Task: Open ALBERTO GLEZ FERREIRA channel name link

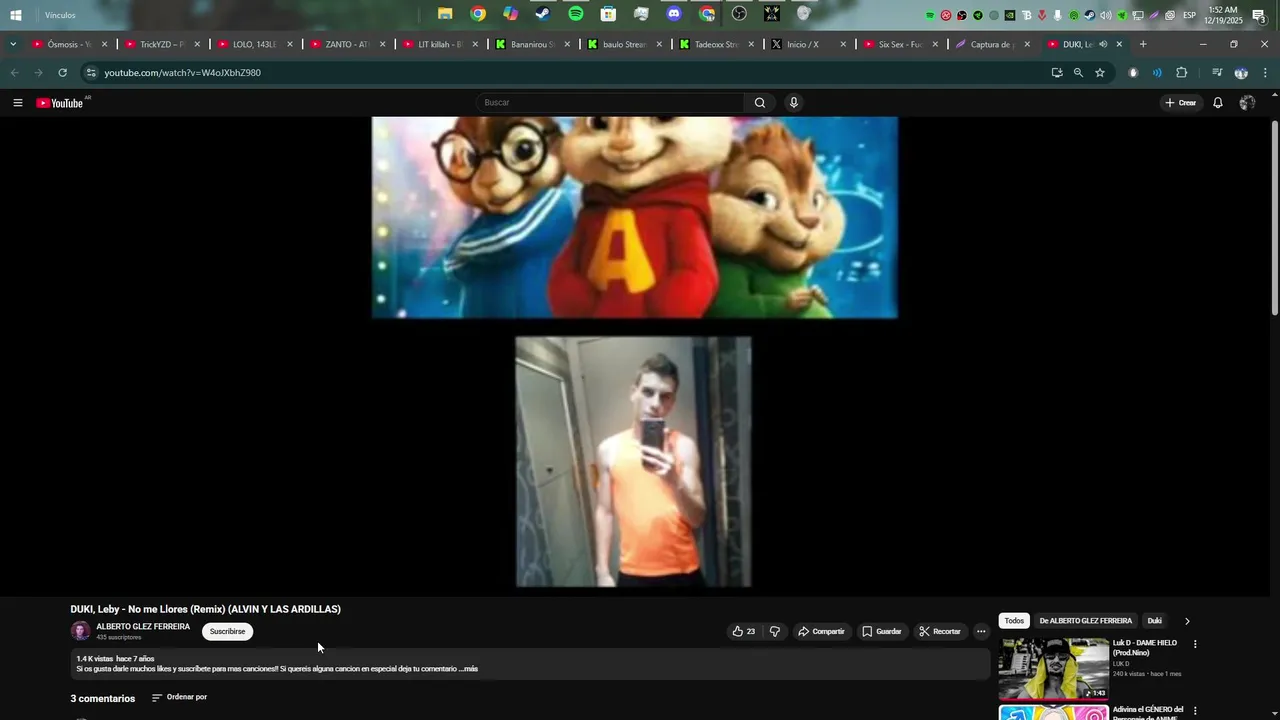Action: (x=143, y=627)
